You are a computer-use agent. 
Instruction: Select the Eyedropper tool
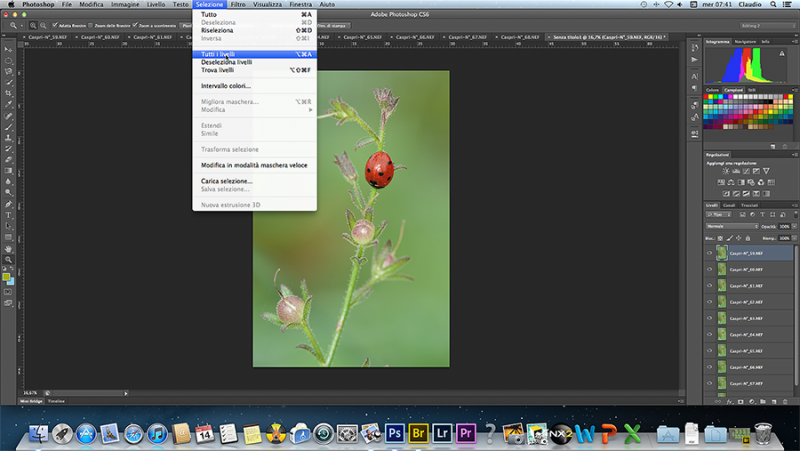(x=8, y=104)
